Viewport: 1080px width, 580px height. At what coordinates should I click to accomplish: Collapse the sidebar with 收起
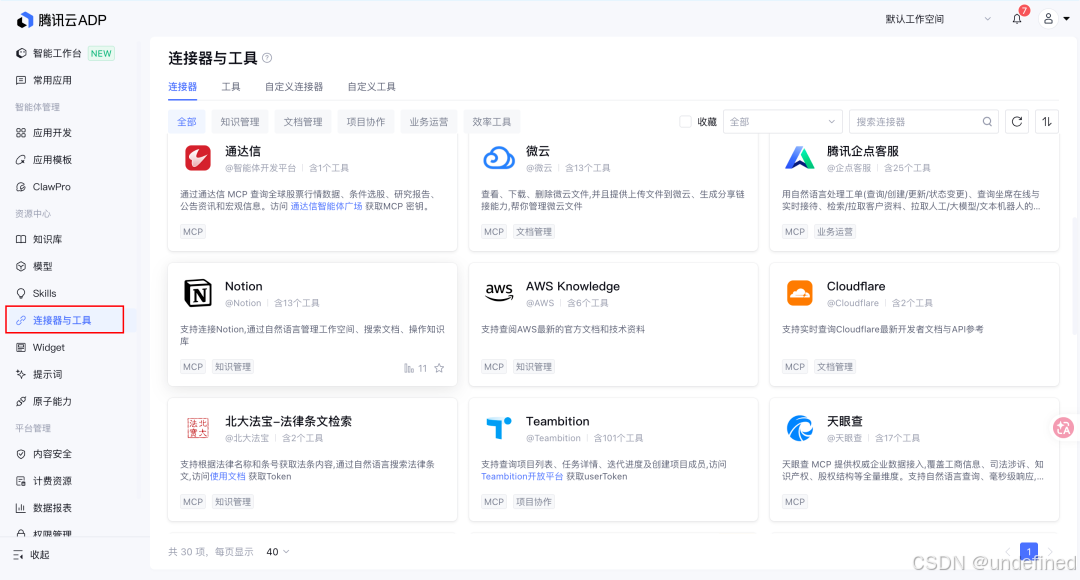click(x=31, y=555)
